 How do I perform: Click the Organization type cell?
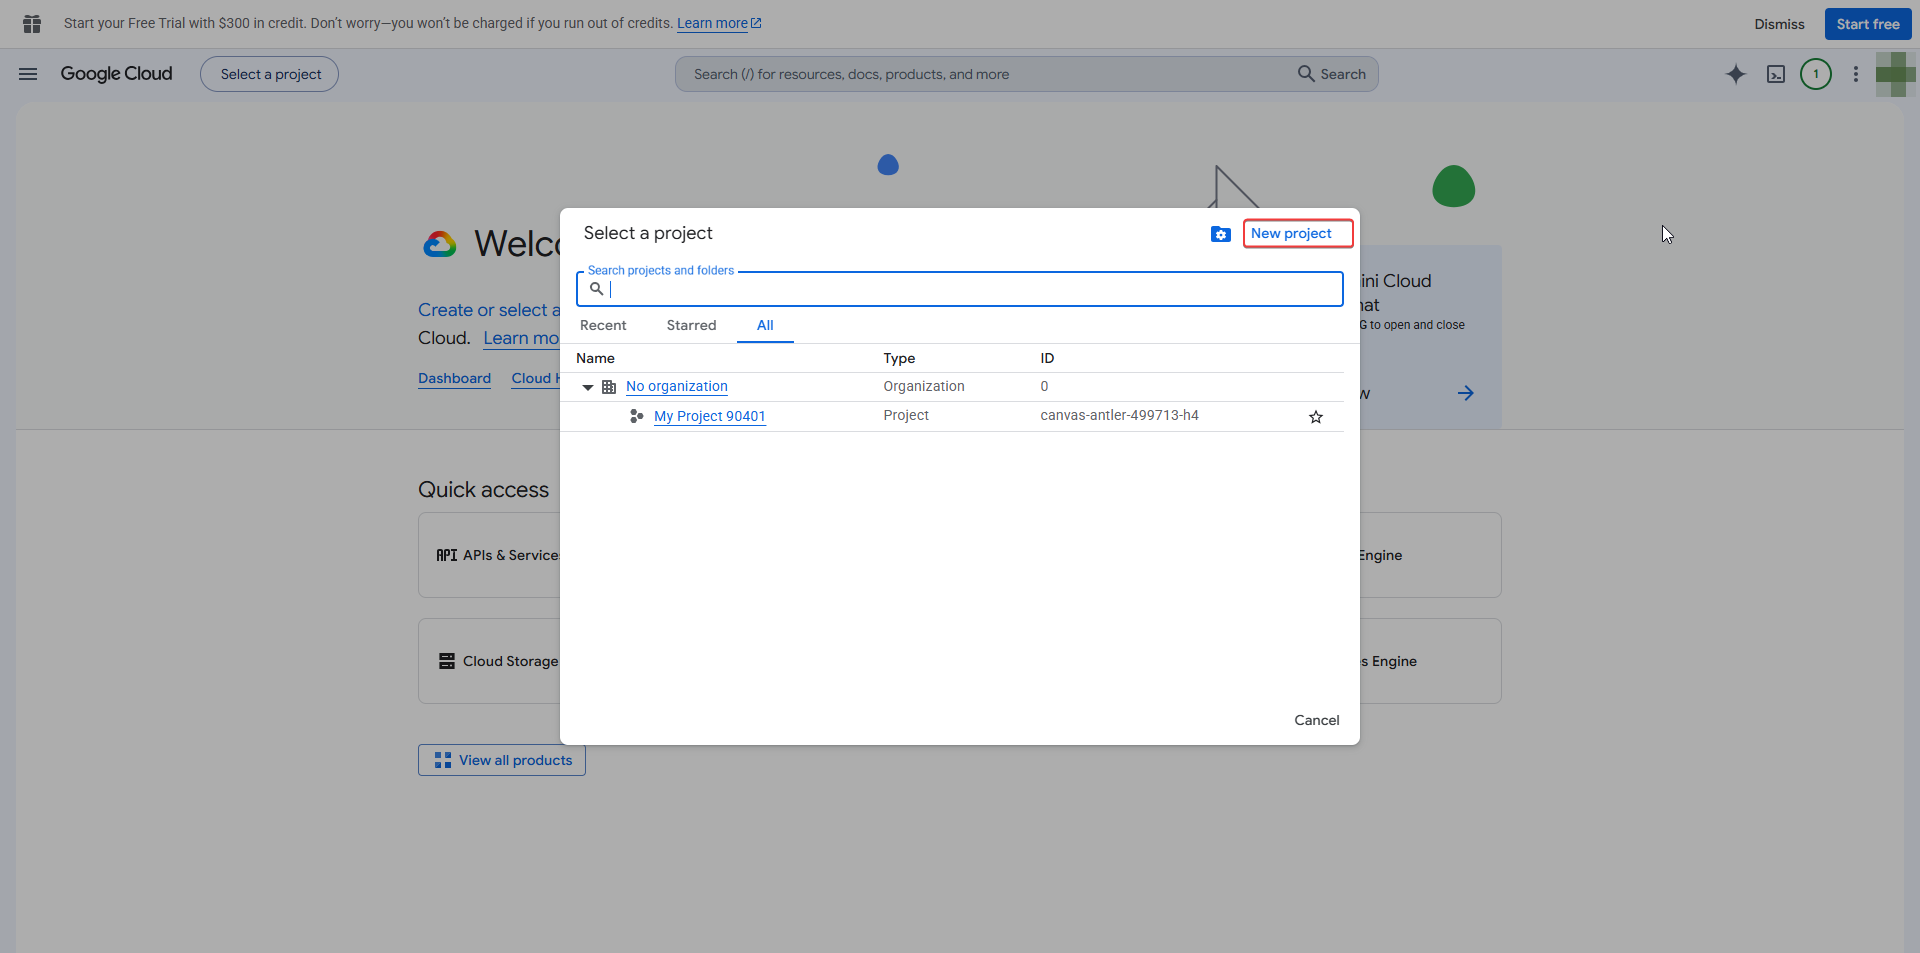coord(924,387)
